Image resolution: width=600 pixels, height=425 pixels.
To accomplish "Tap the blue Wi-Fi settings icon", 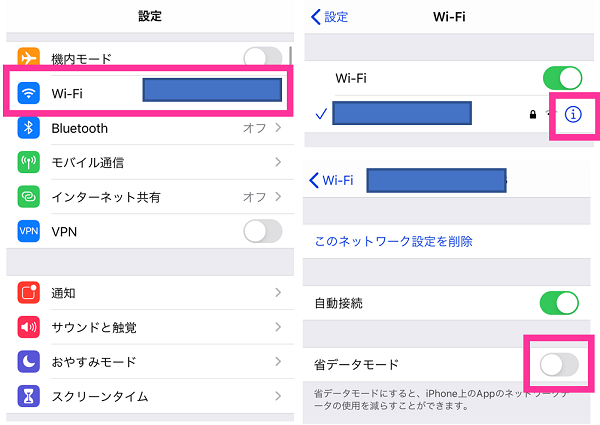I will [29, 93].
